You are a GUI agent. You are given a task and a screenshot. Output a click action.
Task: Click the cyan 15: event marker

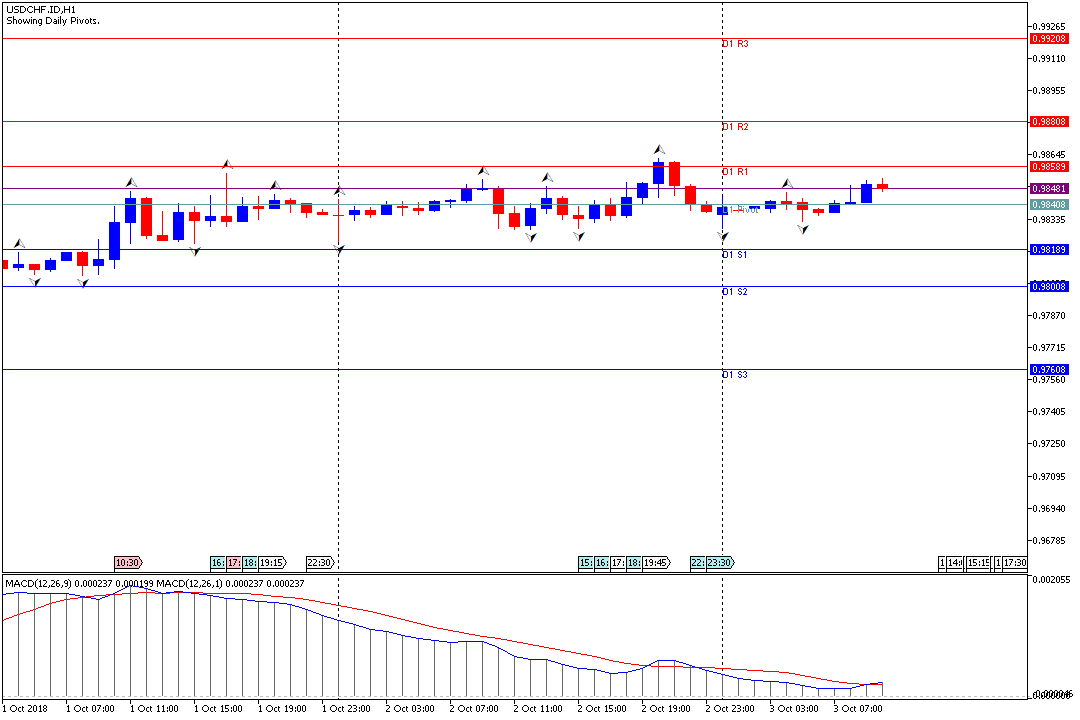586,563
